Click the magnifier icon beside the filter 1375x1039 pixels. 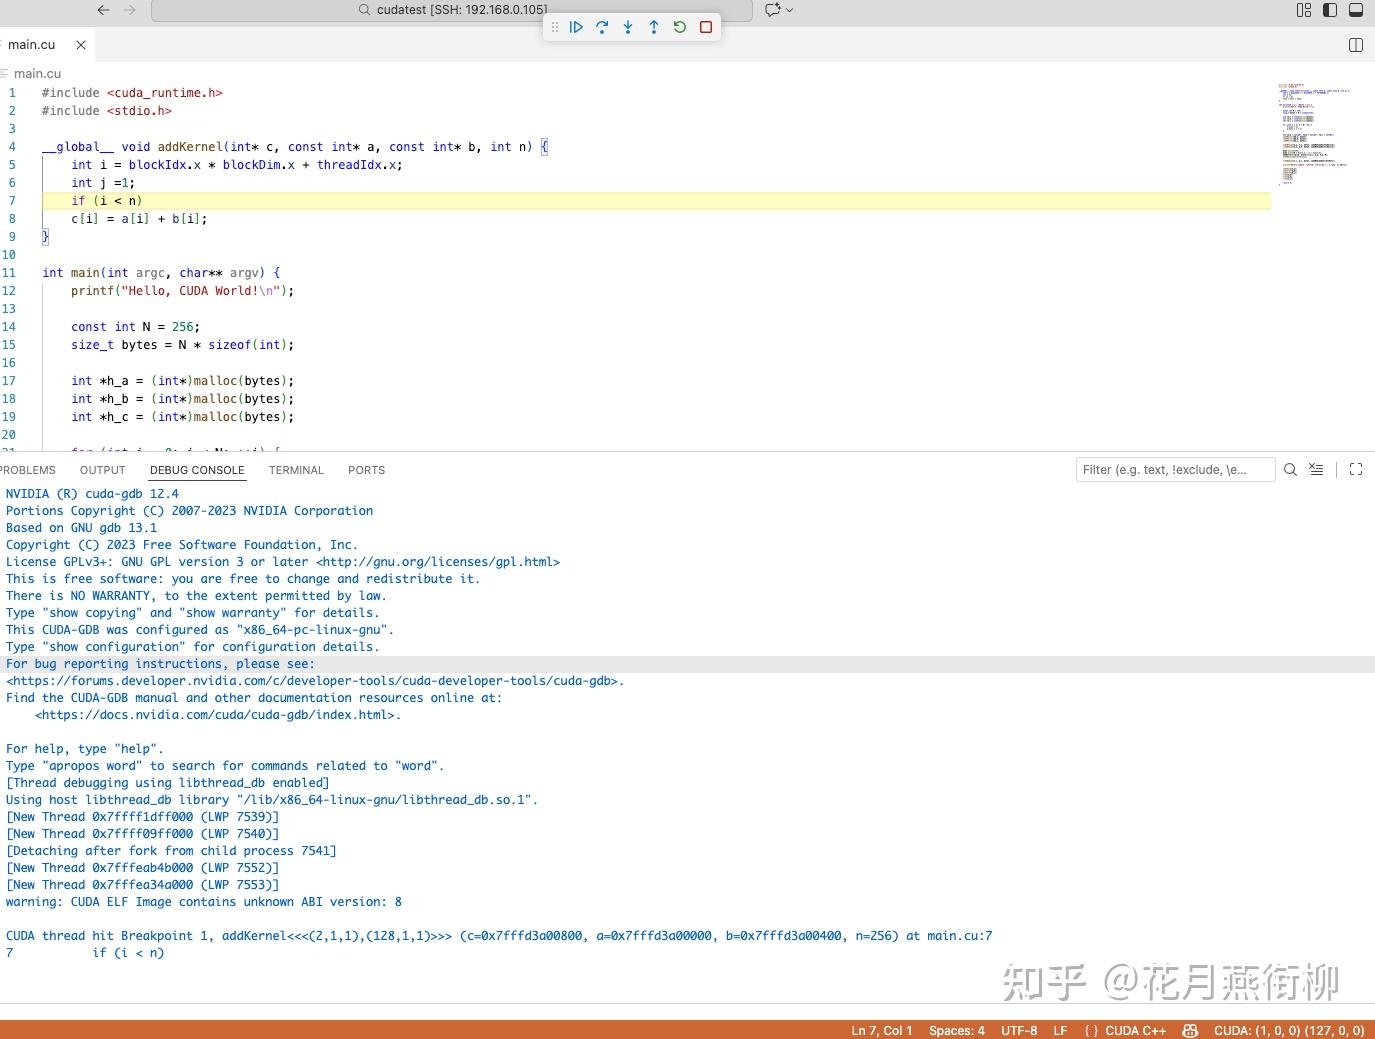(x=1290, y=470)
